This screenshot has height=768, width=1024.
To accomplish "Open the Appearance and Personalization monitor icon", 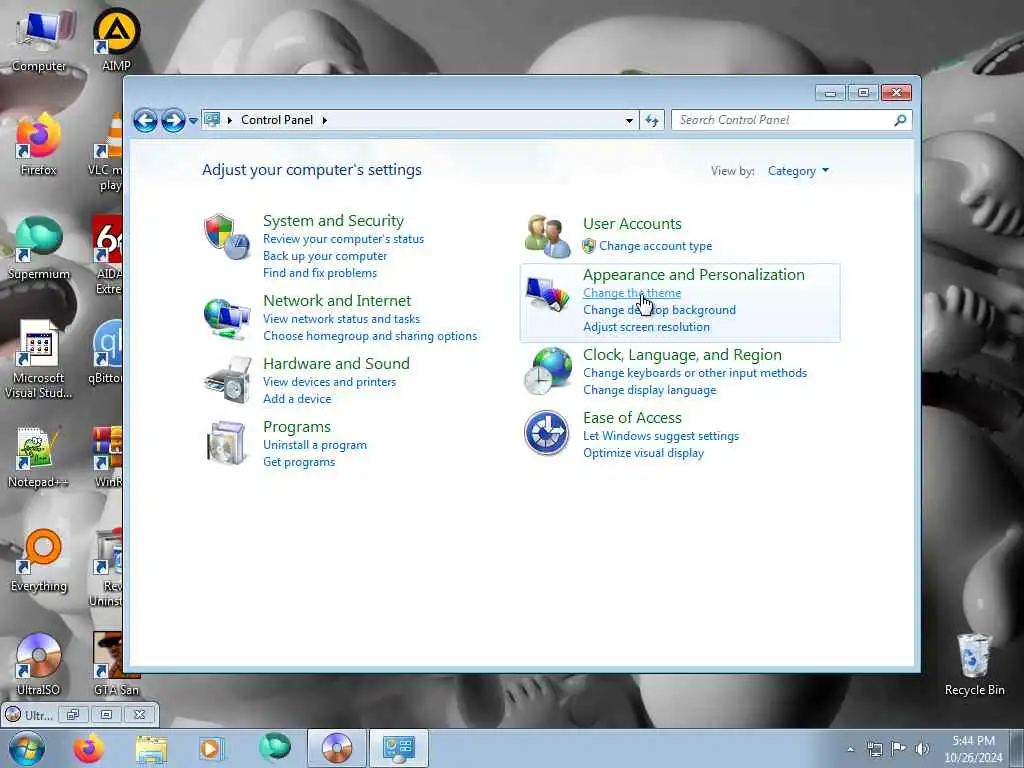I will [x=547, y=294].
